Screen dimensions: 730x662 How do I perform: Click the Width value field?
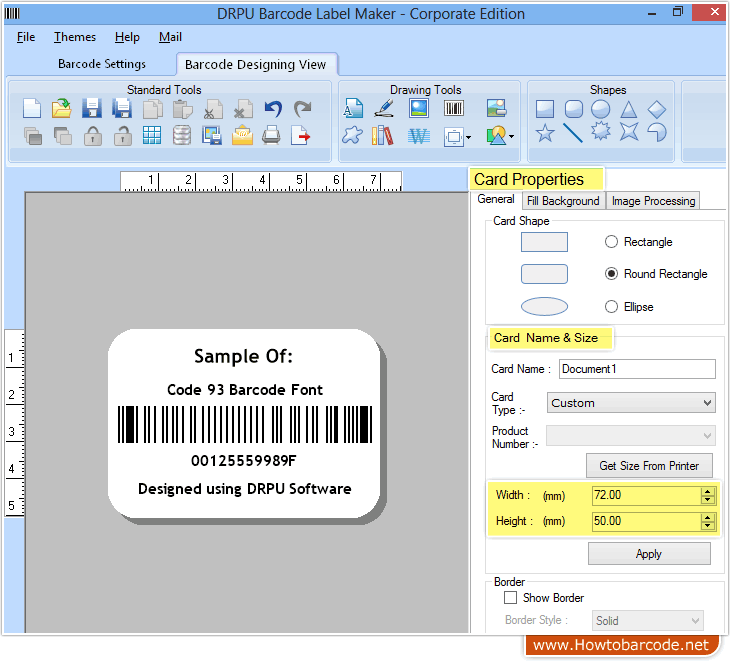[646, 495]
